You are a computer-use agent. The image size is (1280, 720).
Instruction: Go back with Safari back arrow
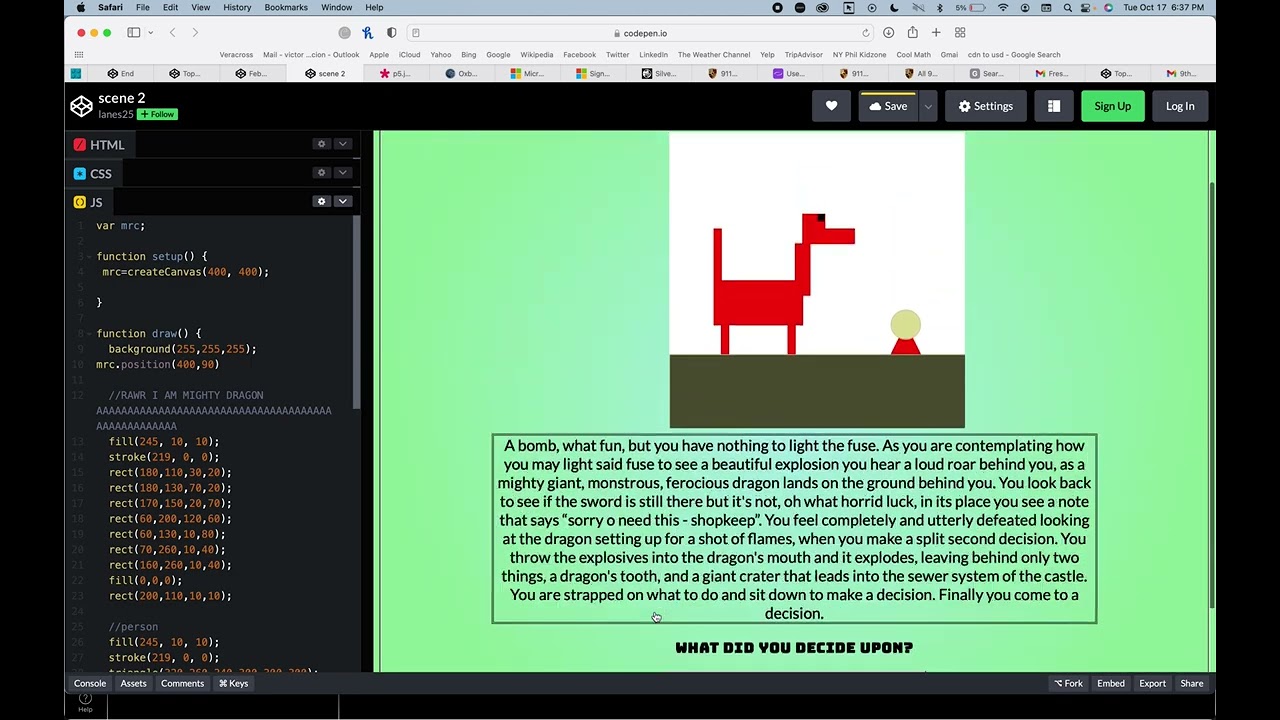172,33
